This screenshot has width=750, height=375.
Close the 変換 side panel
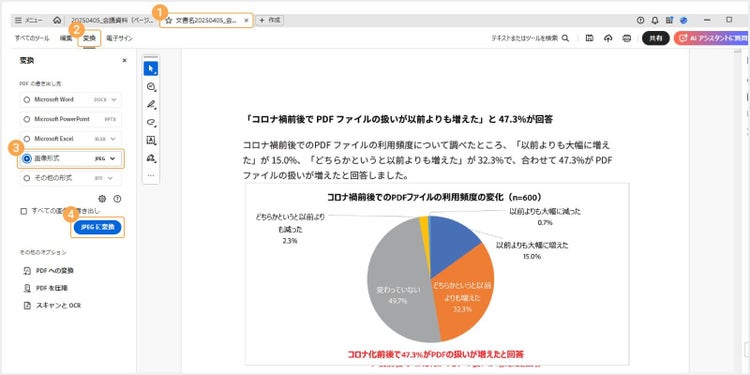(124, 61)
